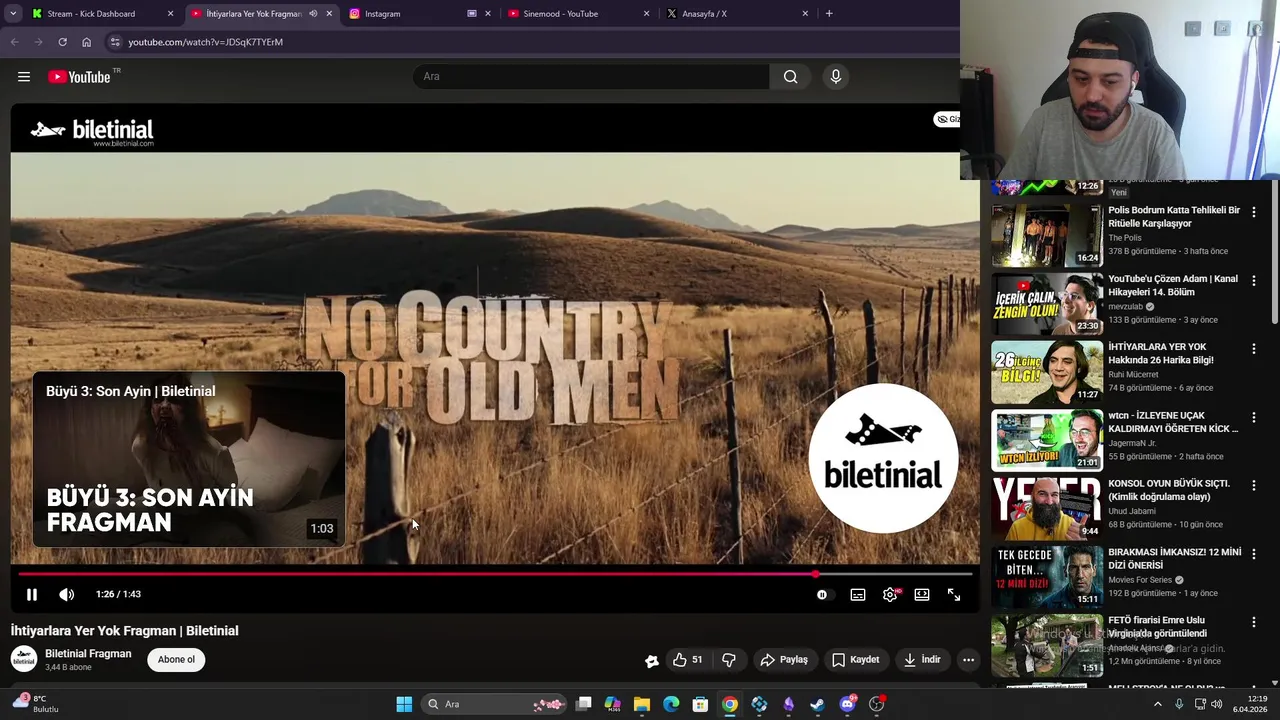The width and height of the screenshot is (1280, 720).
Task: Open İHTİYARLARA YER YOK 26 Bilgi options menu
Action: click(1253, 349)
